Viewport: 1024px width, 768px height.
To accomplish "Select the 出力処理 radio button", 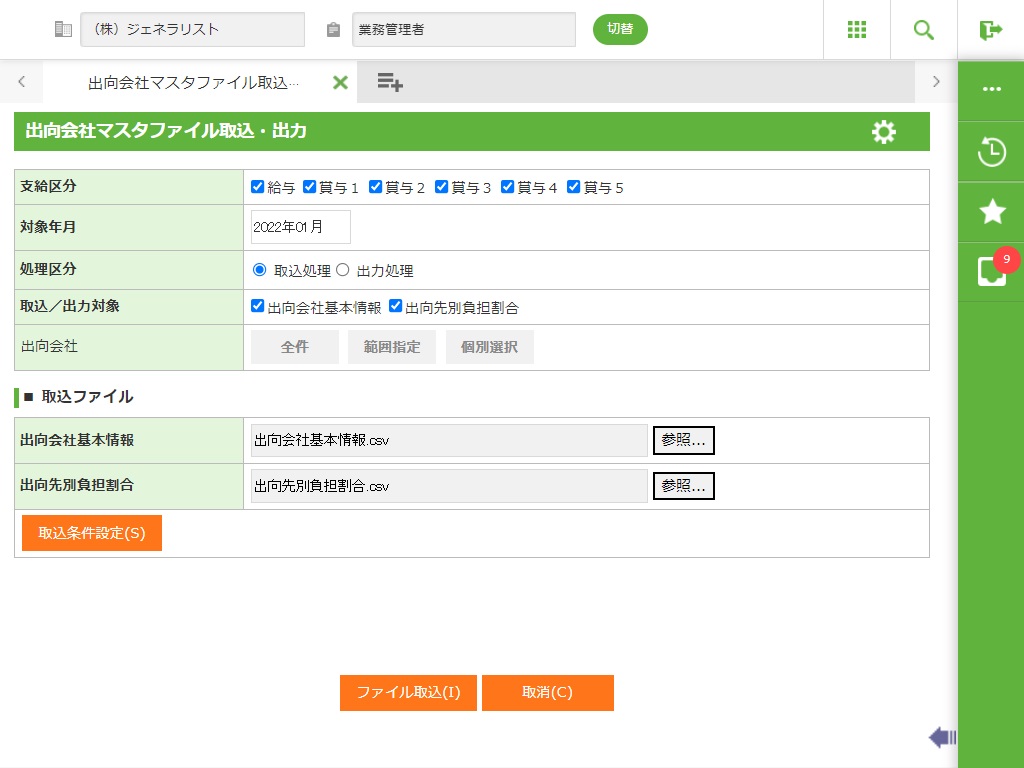I will [342, 270].
